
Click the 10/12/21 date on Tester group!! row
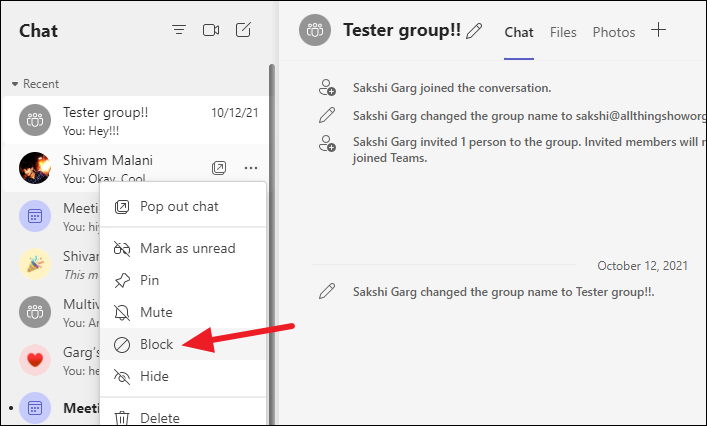[235, 113]
